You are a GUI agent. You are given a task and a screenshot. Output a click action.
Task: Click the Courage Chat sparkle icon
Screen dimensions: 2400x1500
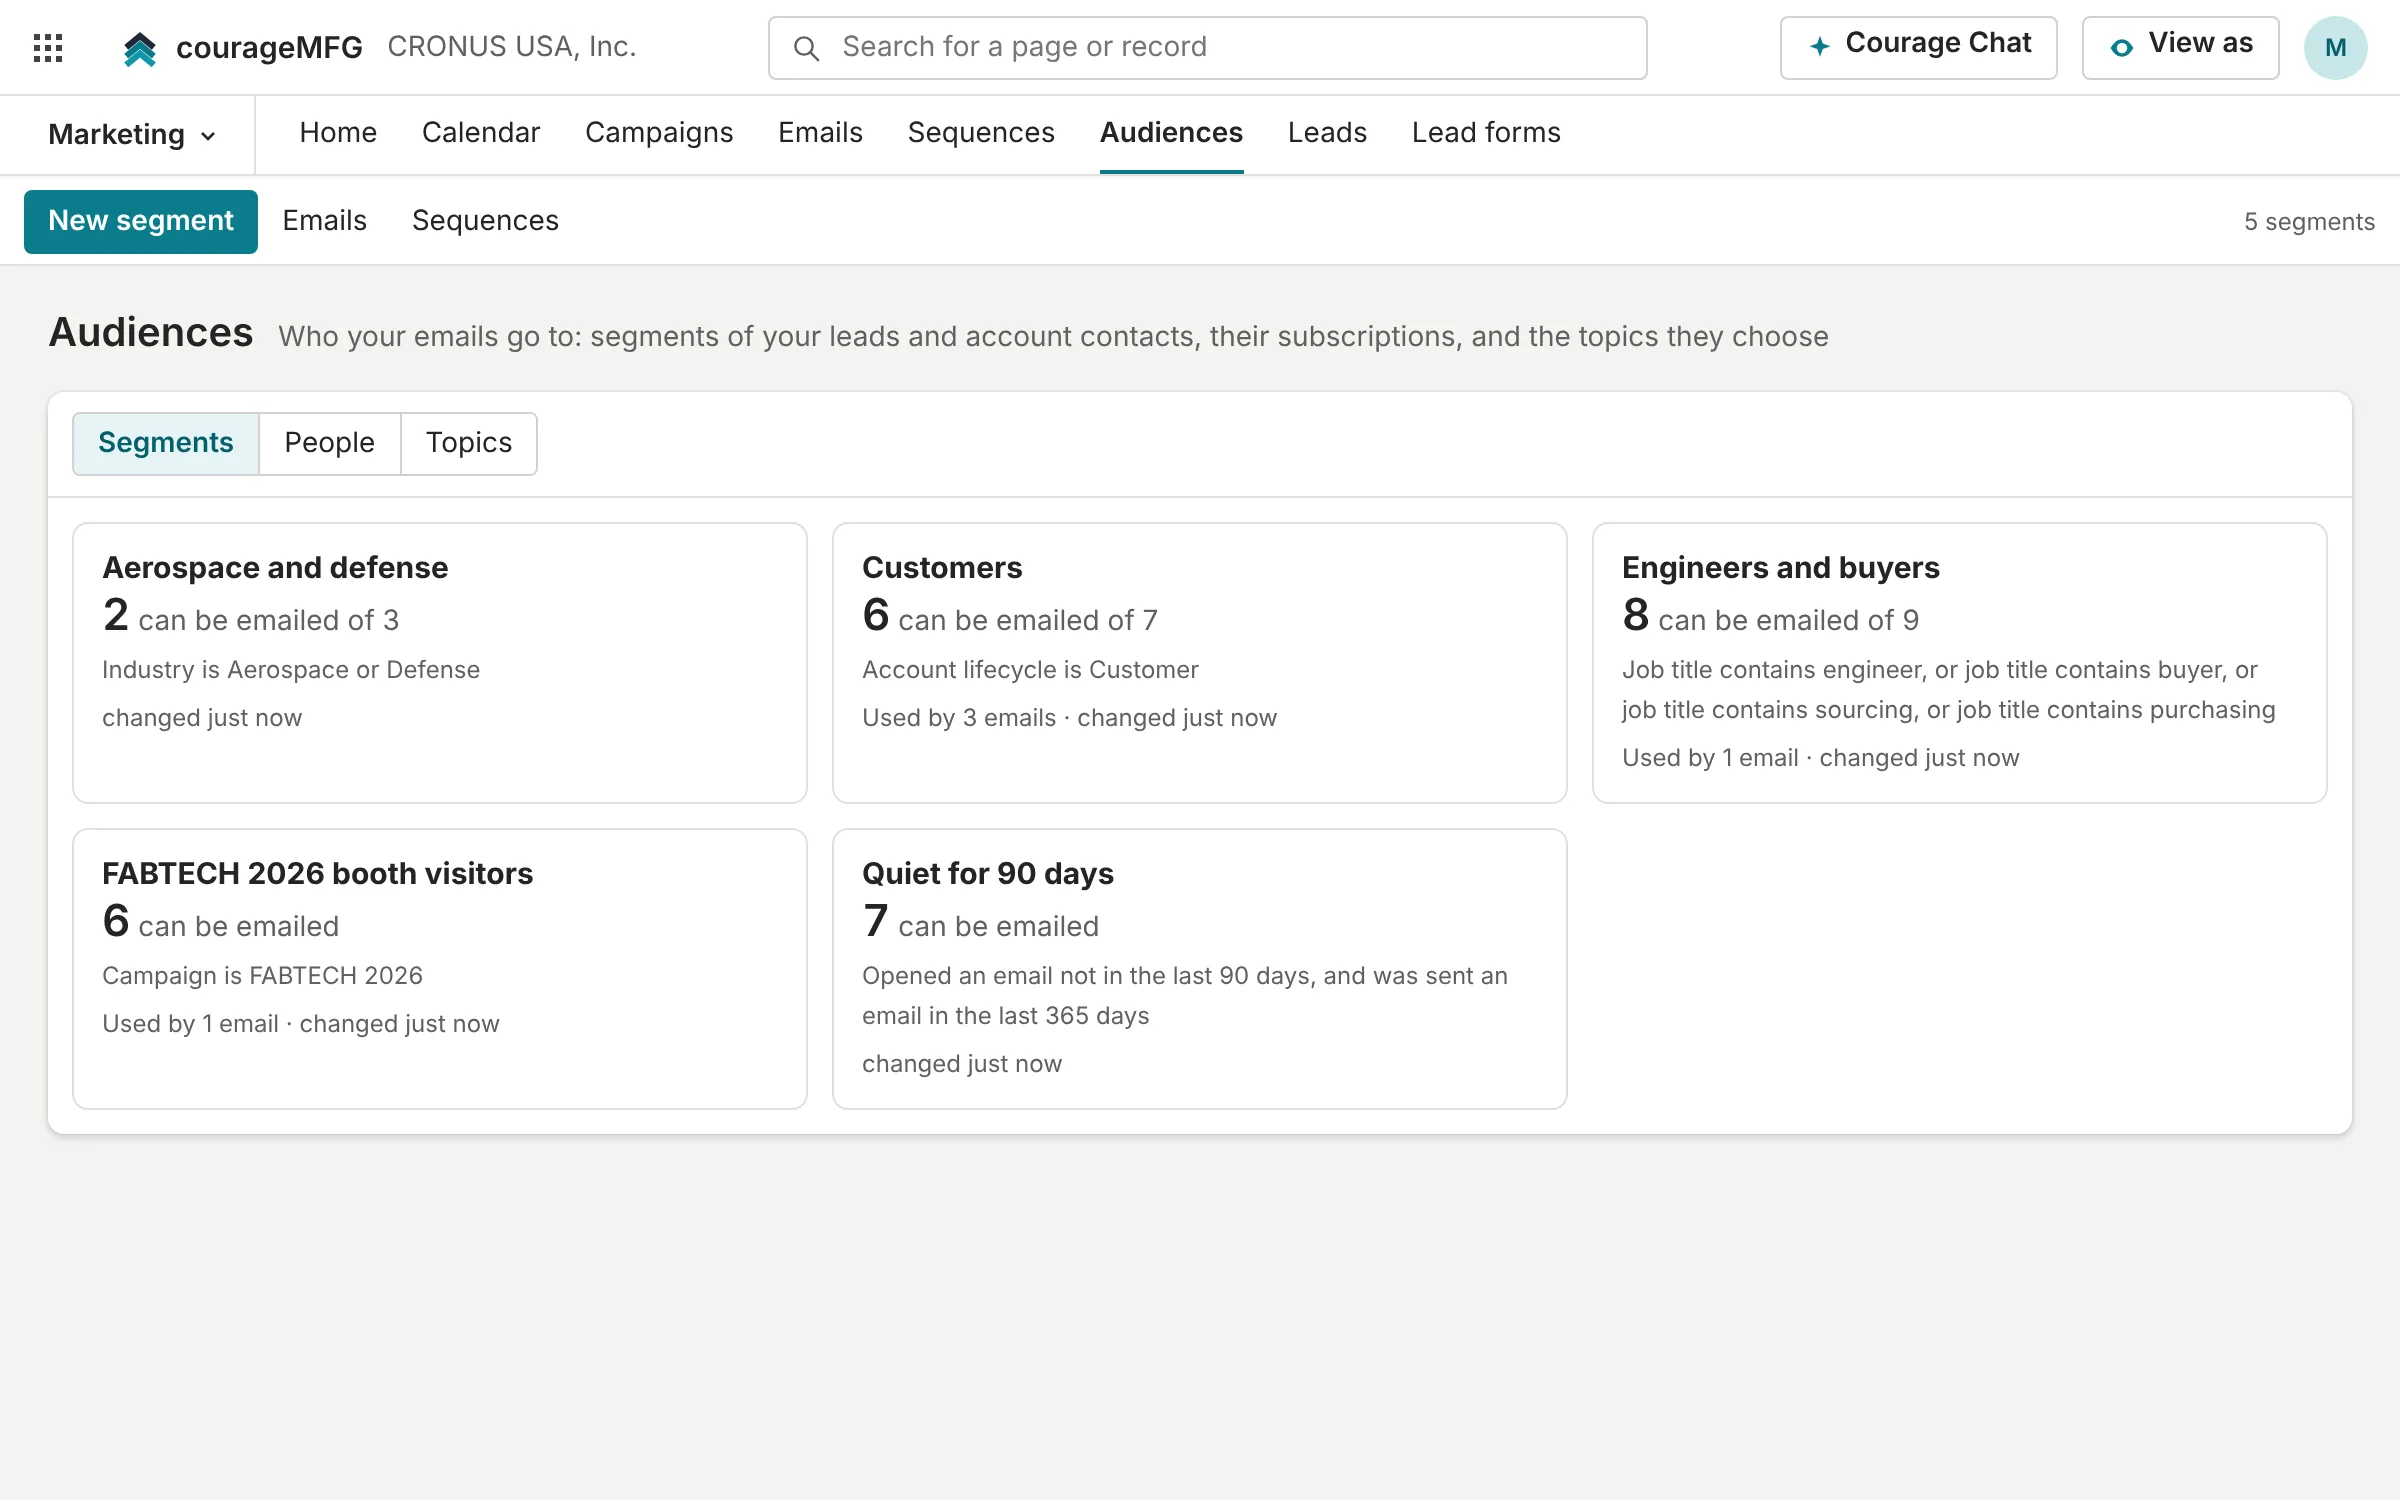[1820, 46]
